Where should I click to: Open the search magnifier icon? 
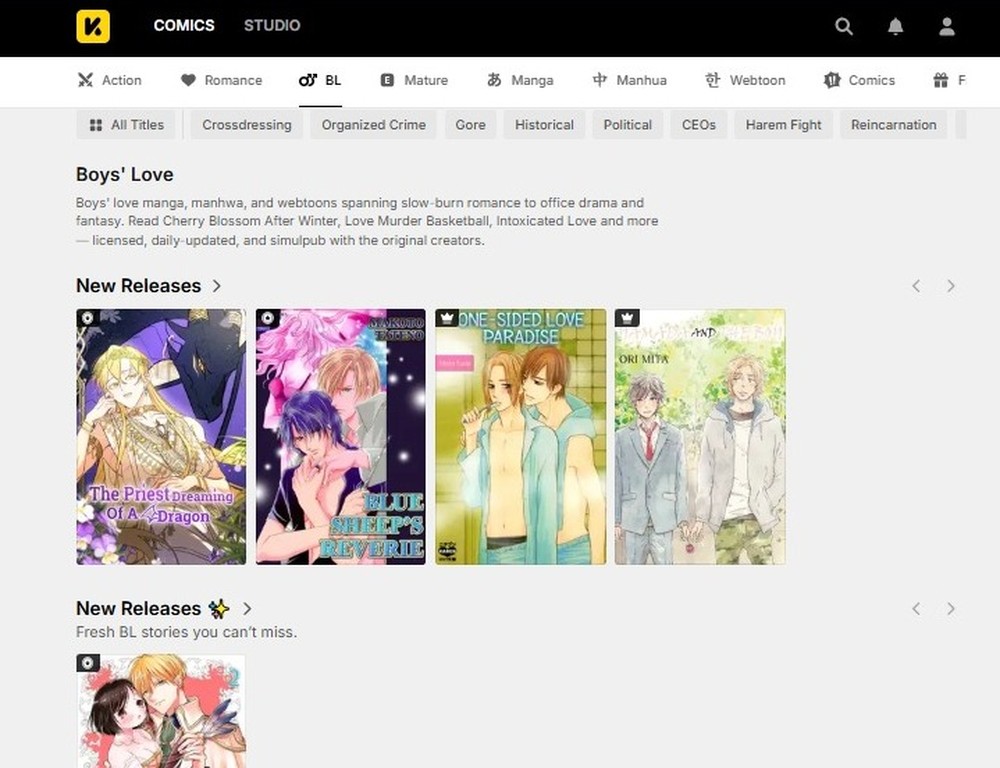click(x=844, y=26)
